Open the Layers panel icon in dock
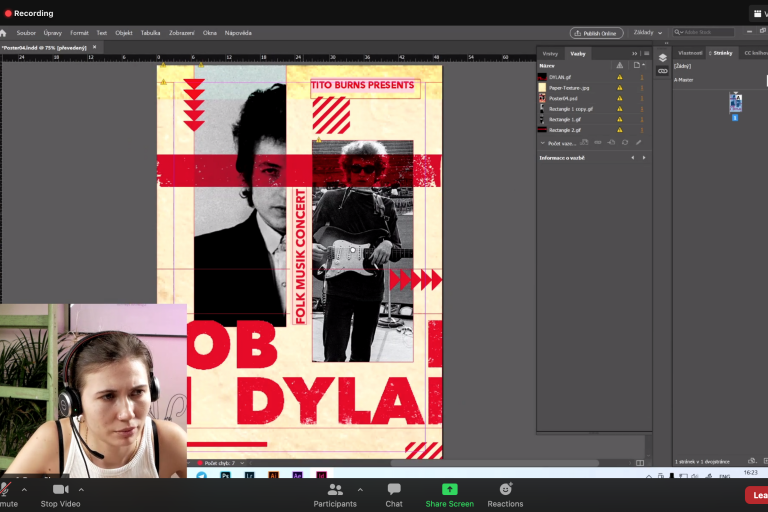The width and height of the screenshot is (768, 512). (x=662, y=58)
